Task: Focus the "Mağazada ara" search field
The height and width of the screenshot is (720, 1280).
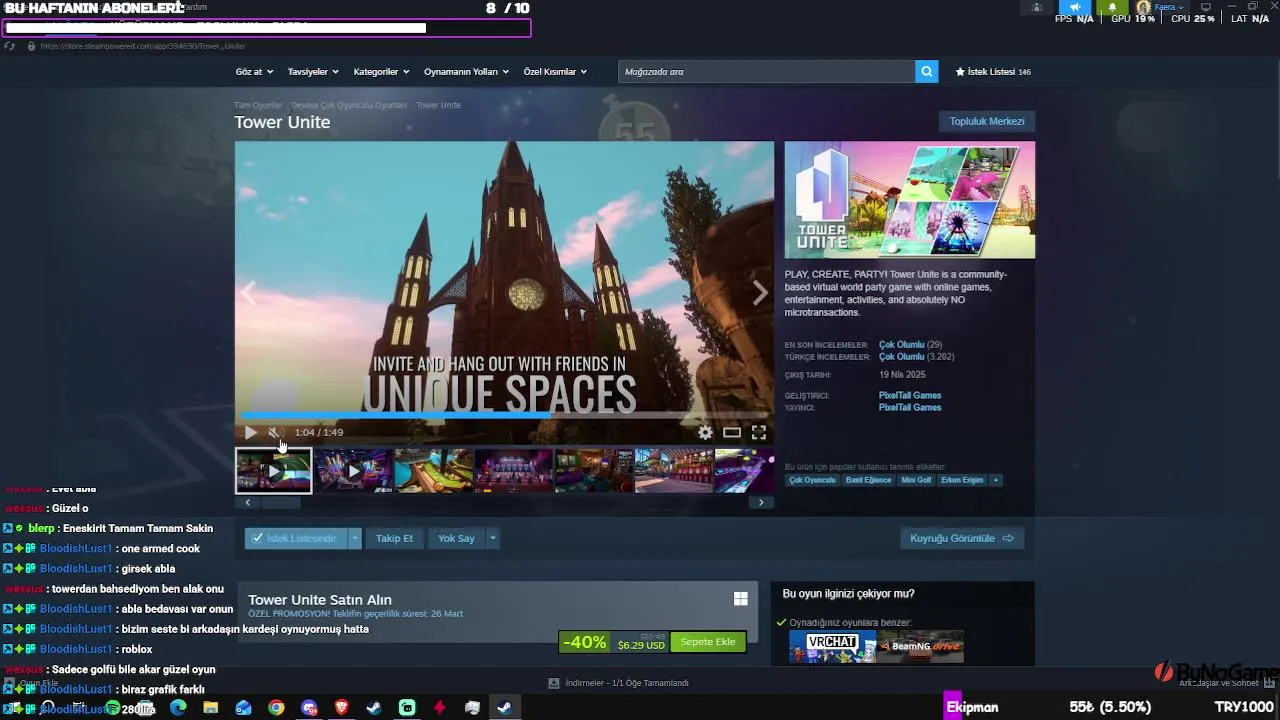Action: [766, 71]
